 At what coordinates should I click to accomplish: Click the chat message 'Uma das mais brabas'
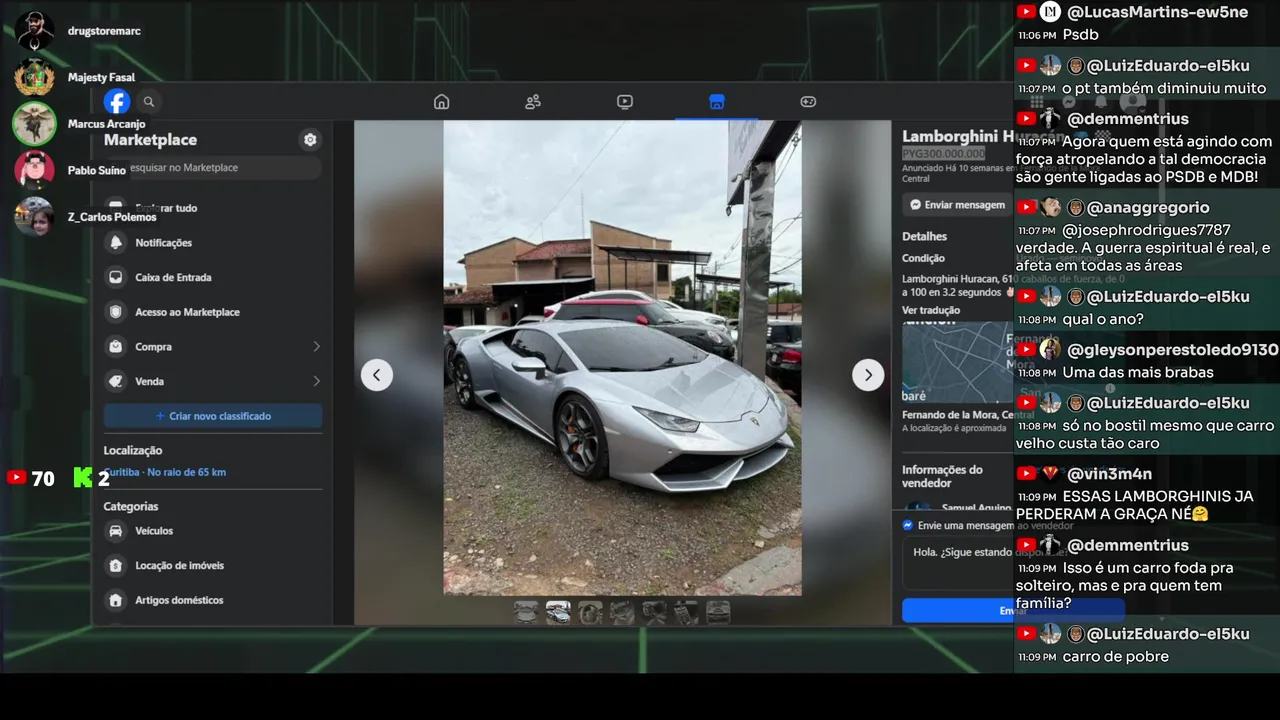point(1138,373)
